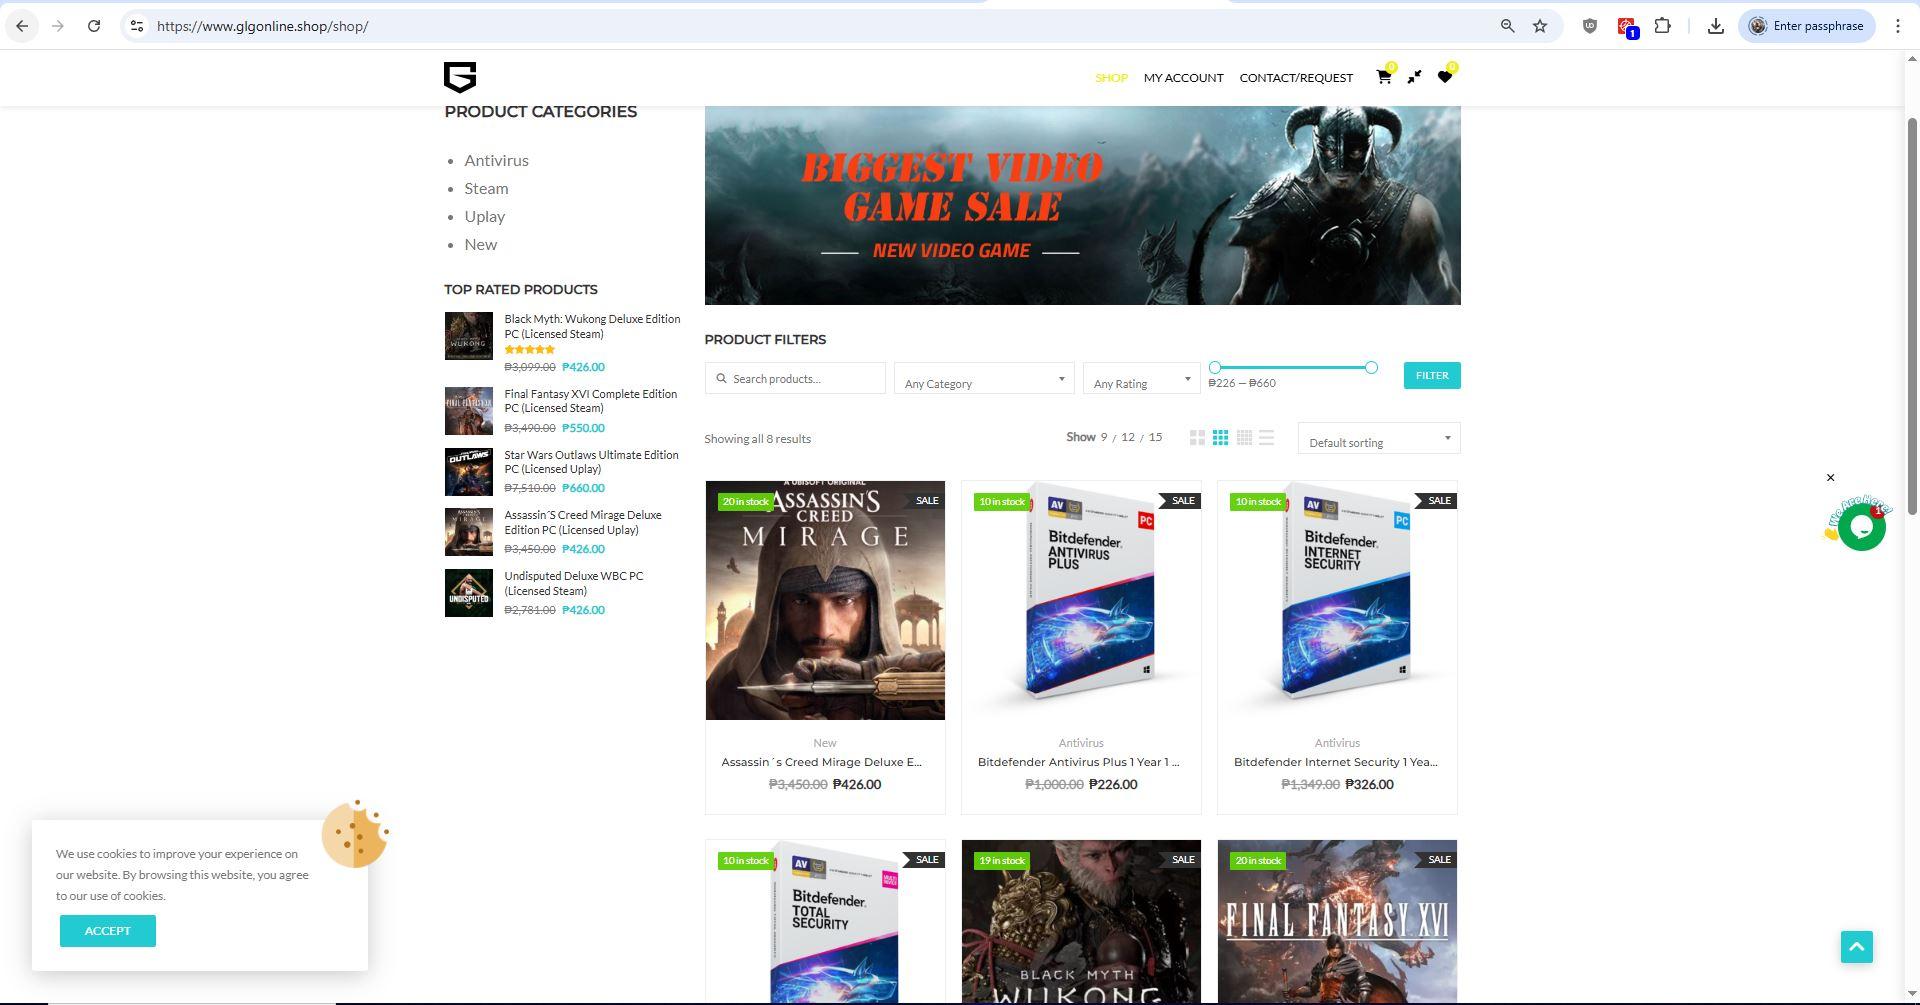Open the compare products icon
The image size is (1920, 1005).
point(1414,77)
